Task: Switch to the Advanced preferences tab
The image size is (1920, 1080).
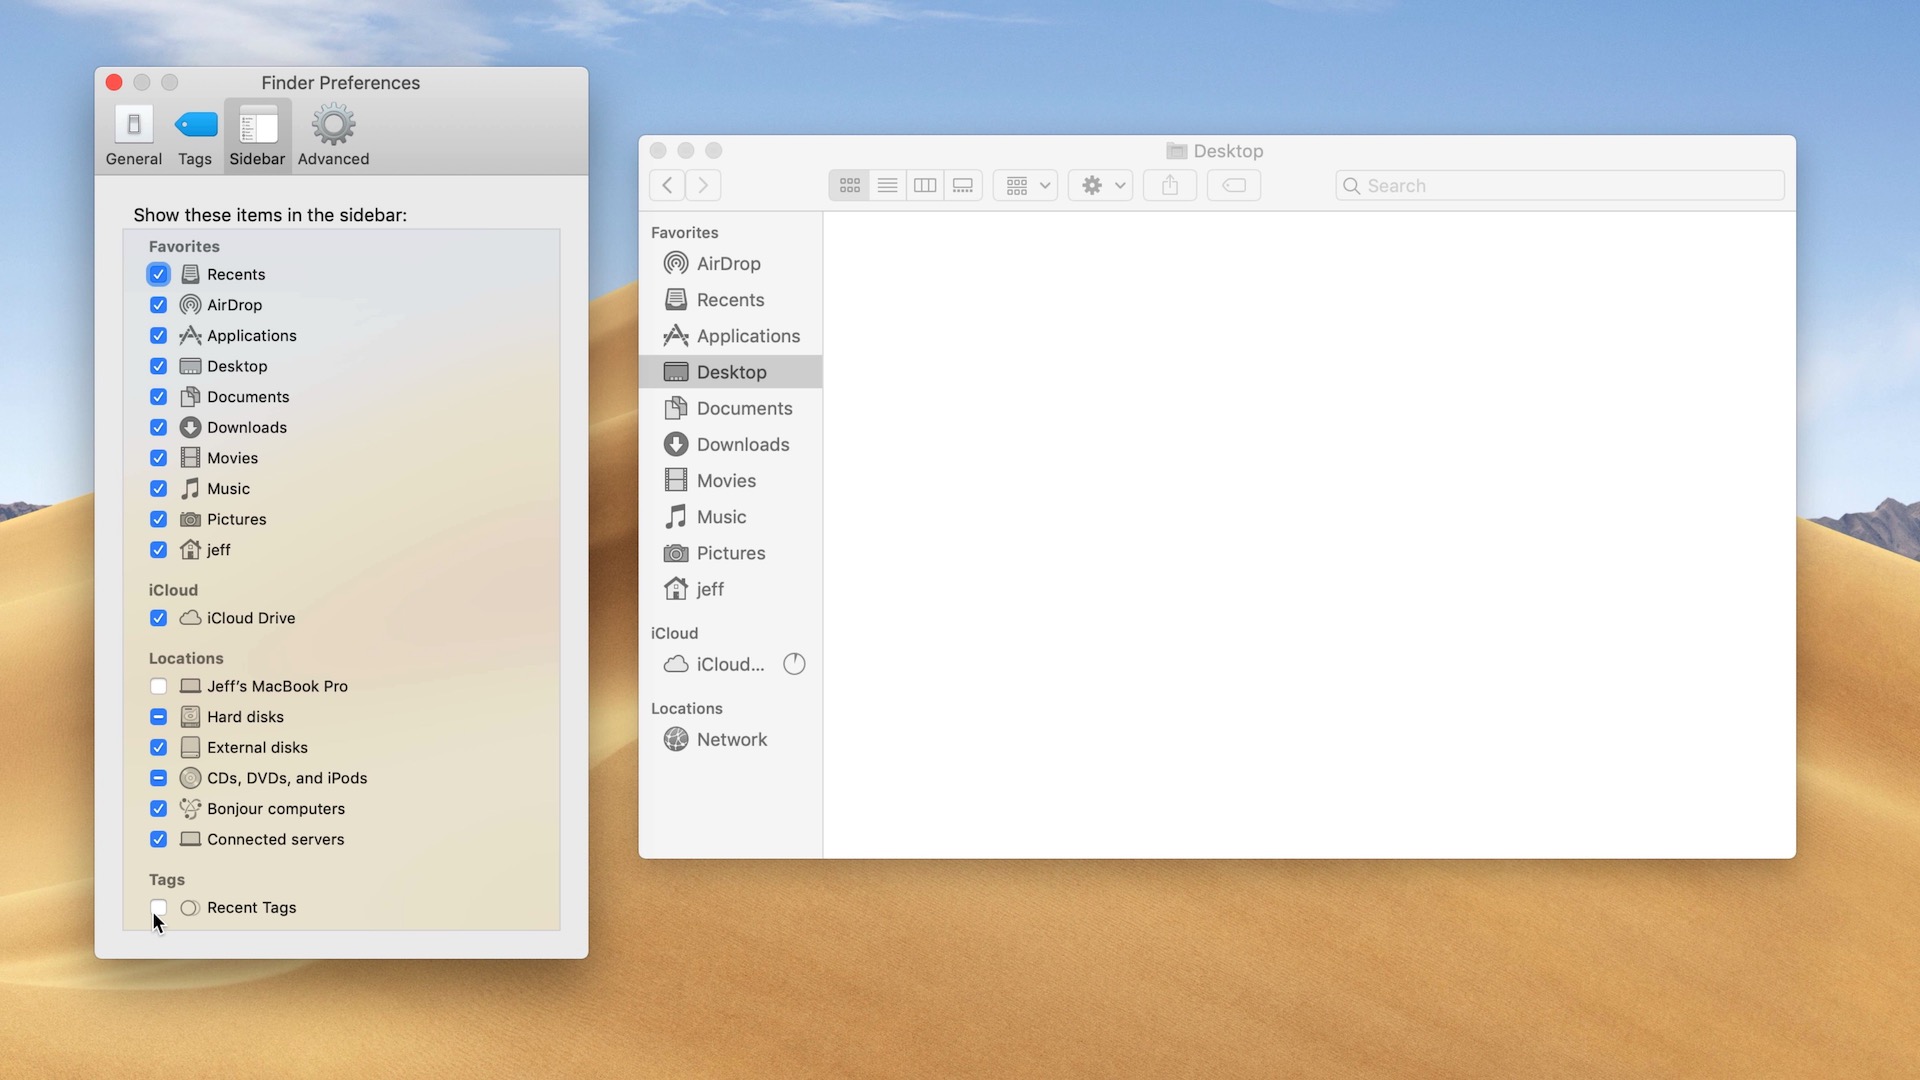Action: click(332, 133)
